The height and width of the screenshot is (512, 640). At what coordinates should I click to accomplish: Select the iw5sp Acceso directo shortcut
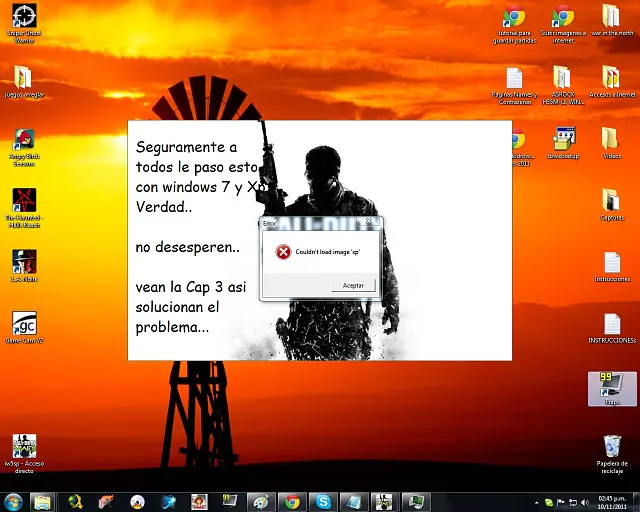click(24, 454)
